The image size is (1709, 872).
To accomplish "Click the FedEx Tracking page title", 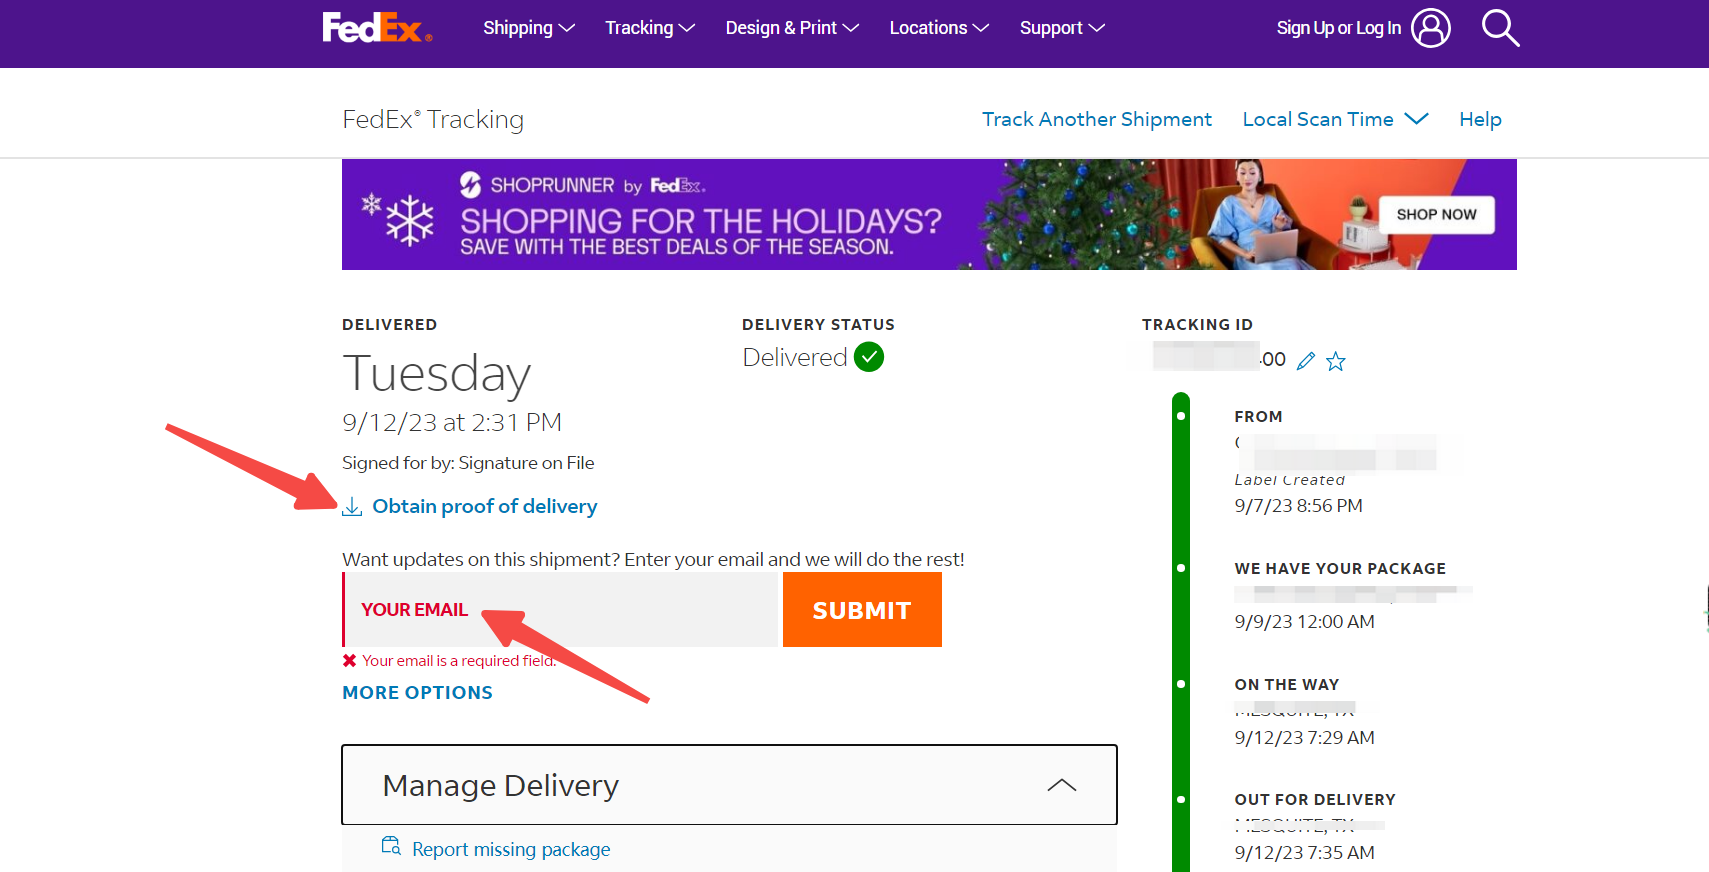I will coord(433,119).
